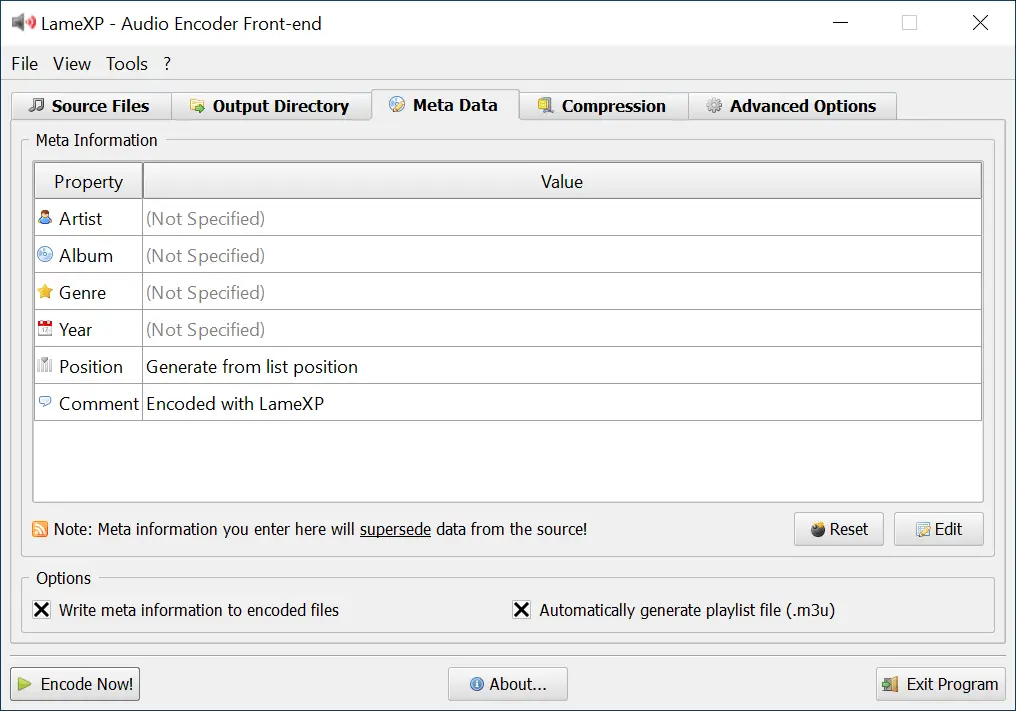The width and height of the screenshot is (1016, 711).
Task: Click the folder arrow icon on Output Directory tab
Action: 197,106
